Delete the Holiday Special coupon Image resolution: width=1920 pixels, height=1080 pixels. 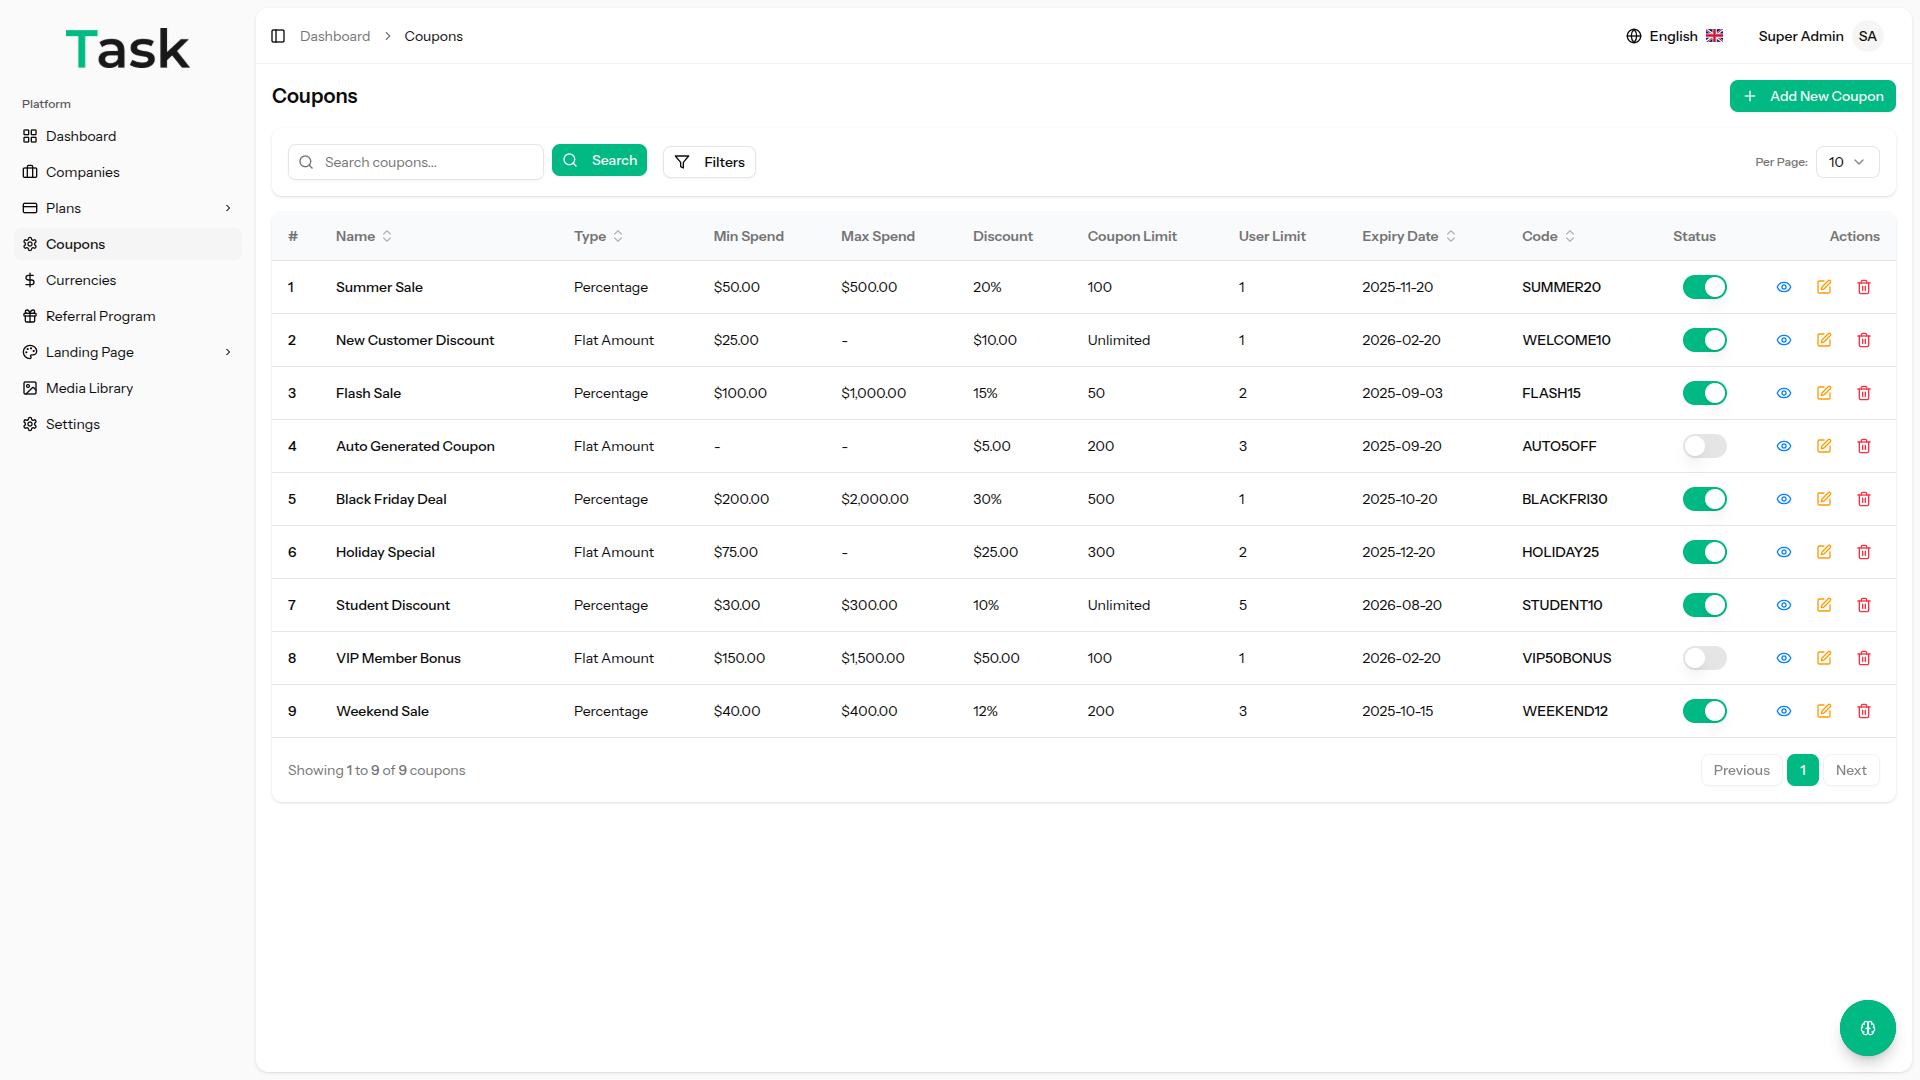pyautogui.click(x=1863, y=552)
